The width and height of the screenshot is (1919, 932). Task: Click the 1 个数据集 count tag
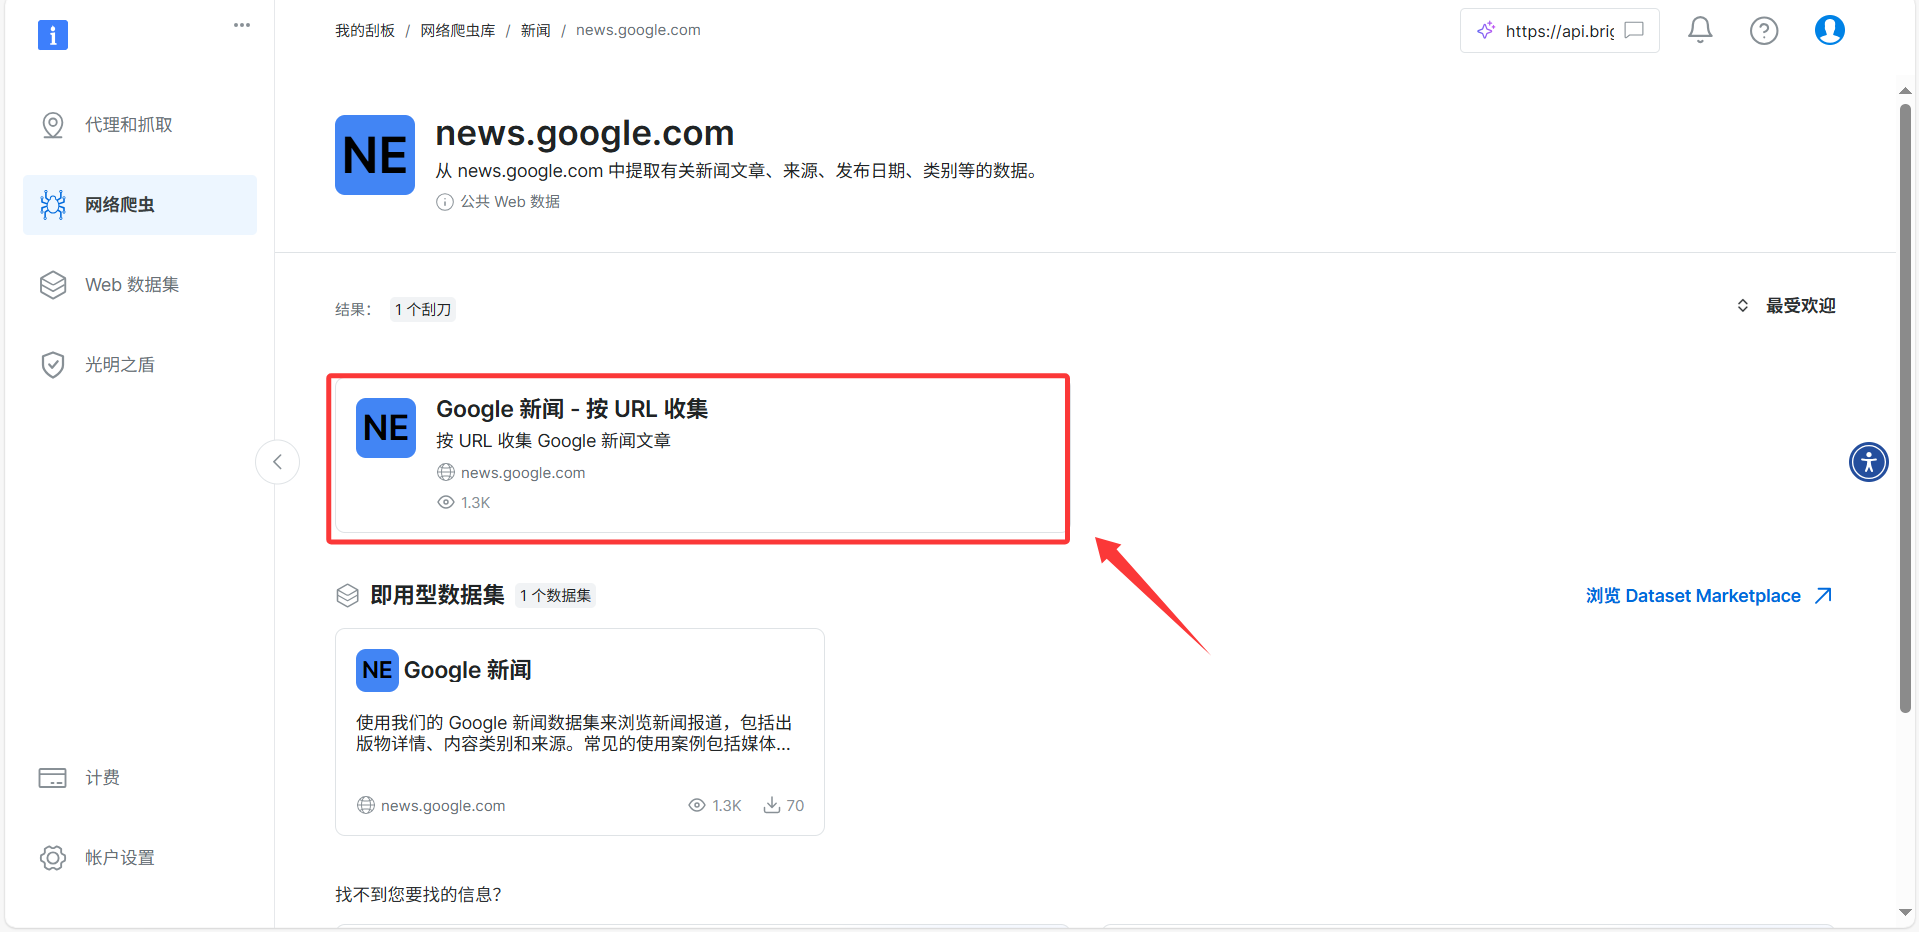pos(556,596)
